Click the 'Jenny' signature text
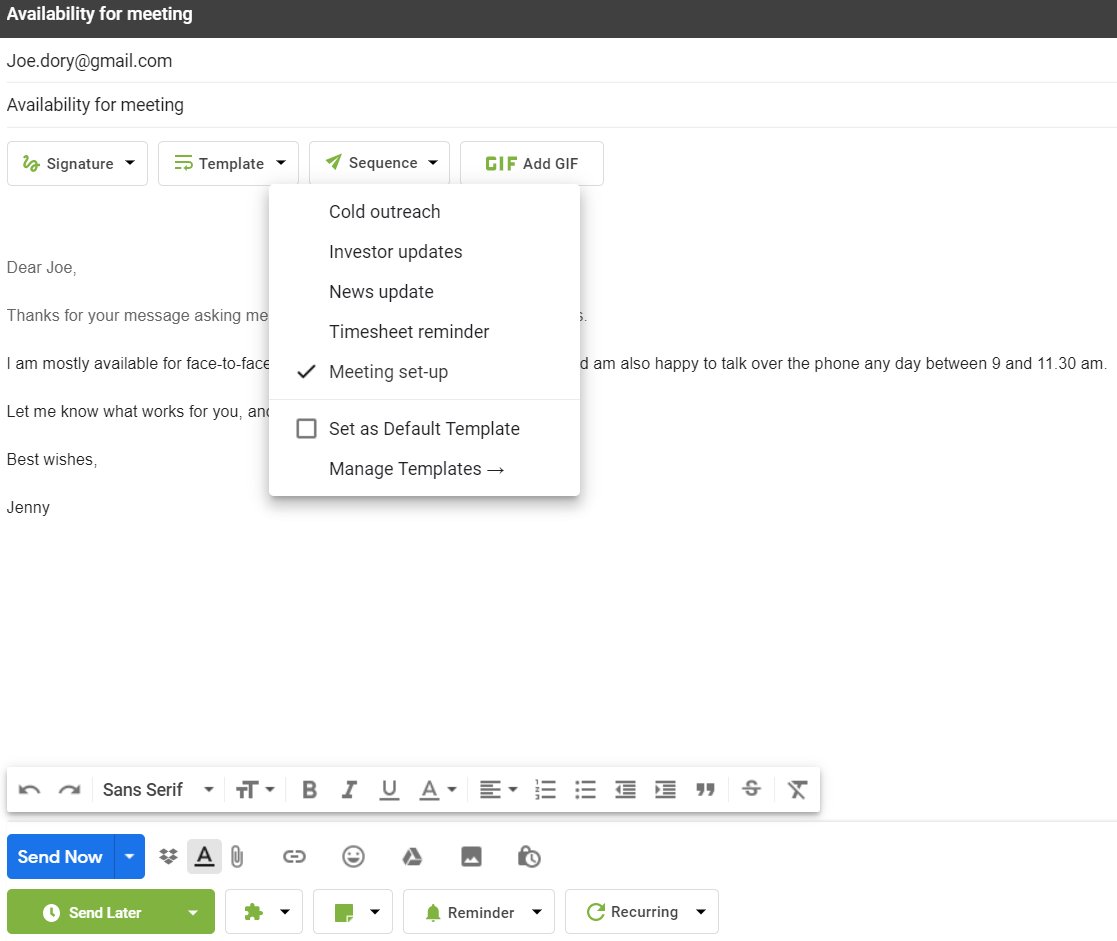This screenshot has width=1117, height=941. click(28, 507)
